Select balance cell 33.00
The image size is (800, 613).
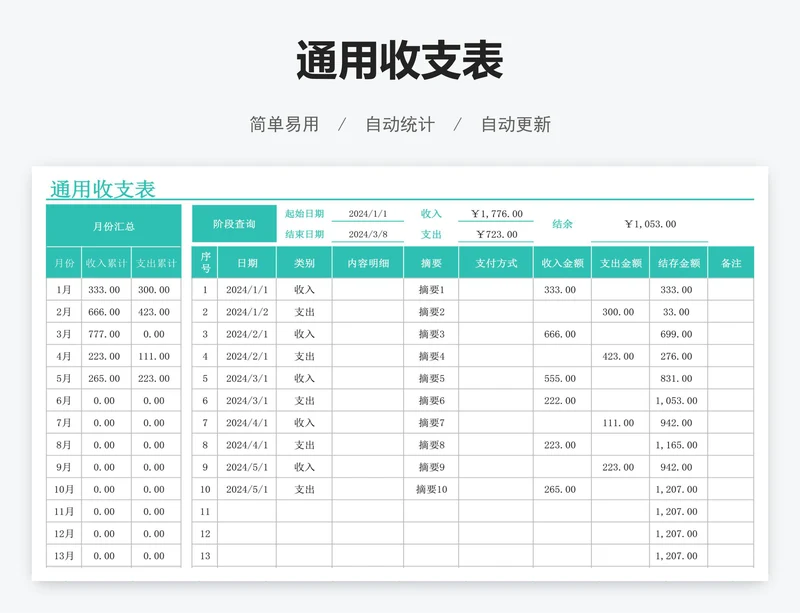[x=677, y=312]
